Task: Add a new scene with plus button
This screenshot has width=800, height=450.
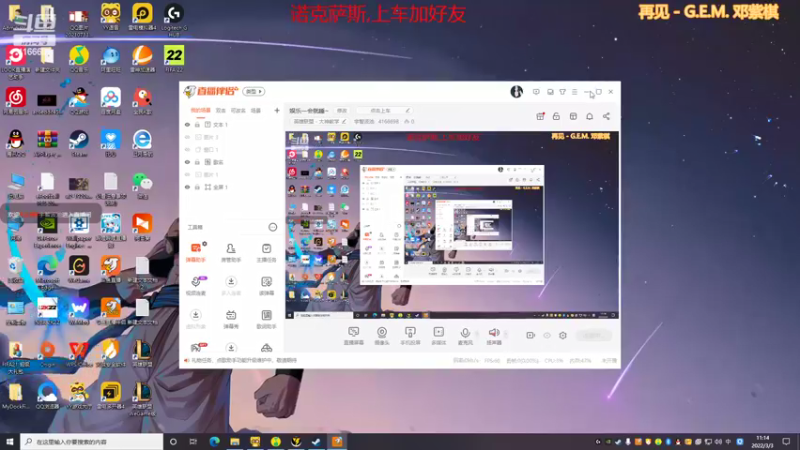Action: tap(277, 110)
